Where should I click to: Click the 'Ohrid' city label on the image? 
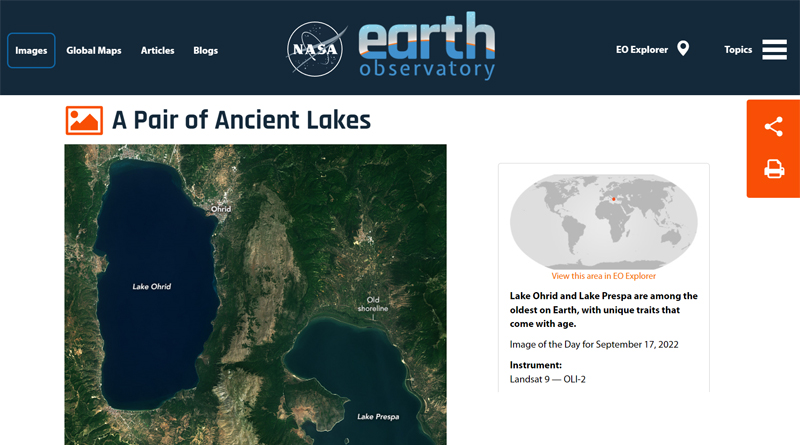221,209
